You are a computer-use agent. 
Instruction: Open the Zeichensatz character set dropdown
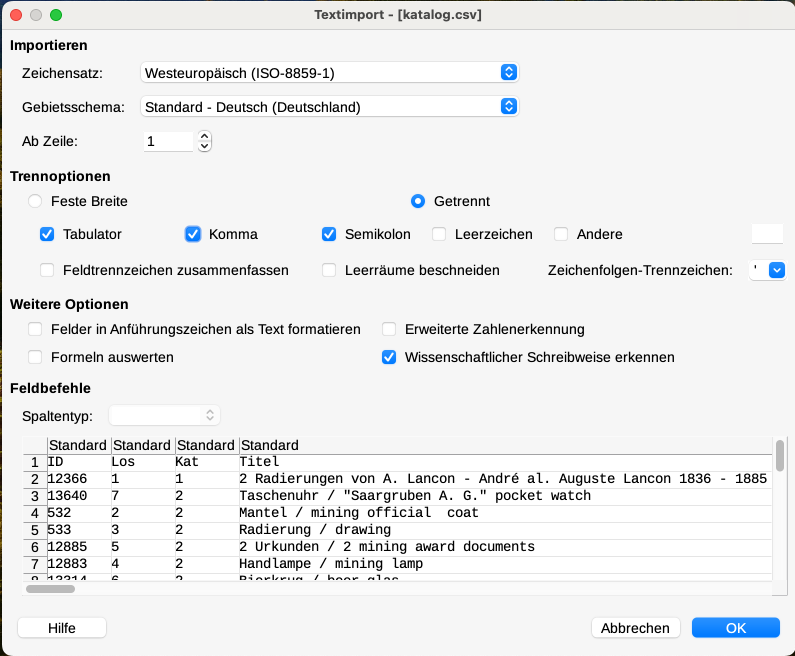pyautogui.click(x=329, y=73)
